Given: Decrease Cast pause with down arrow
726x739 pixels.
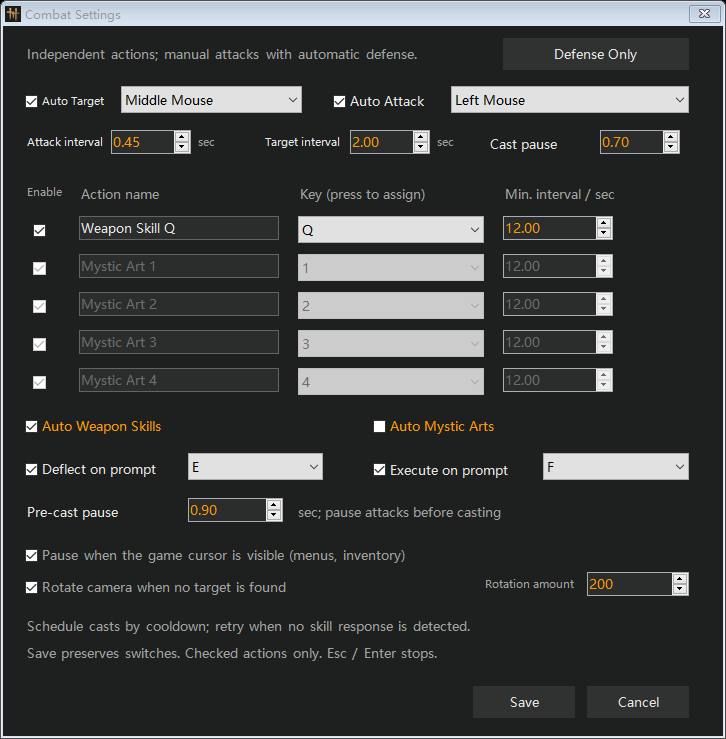Looking at the screenshot, I should tap(671, 147).
